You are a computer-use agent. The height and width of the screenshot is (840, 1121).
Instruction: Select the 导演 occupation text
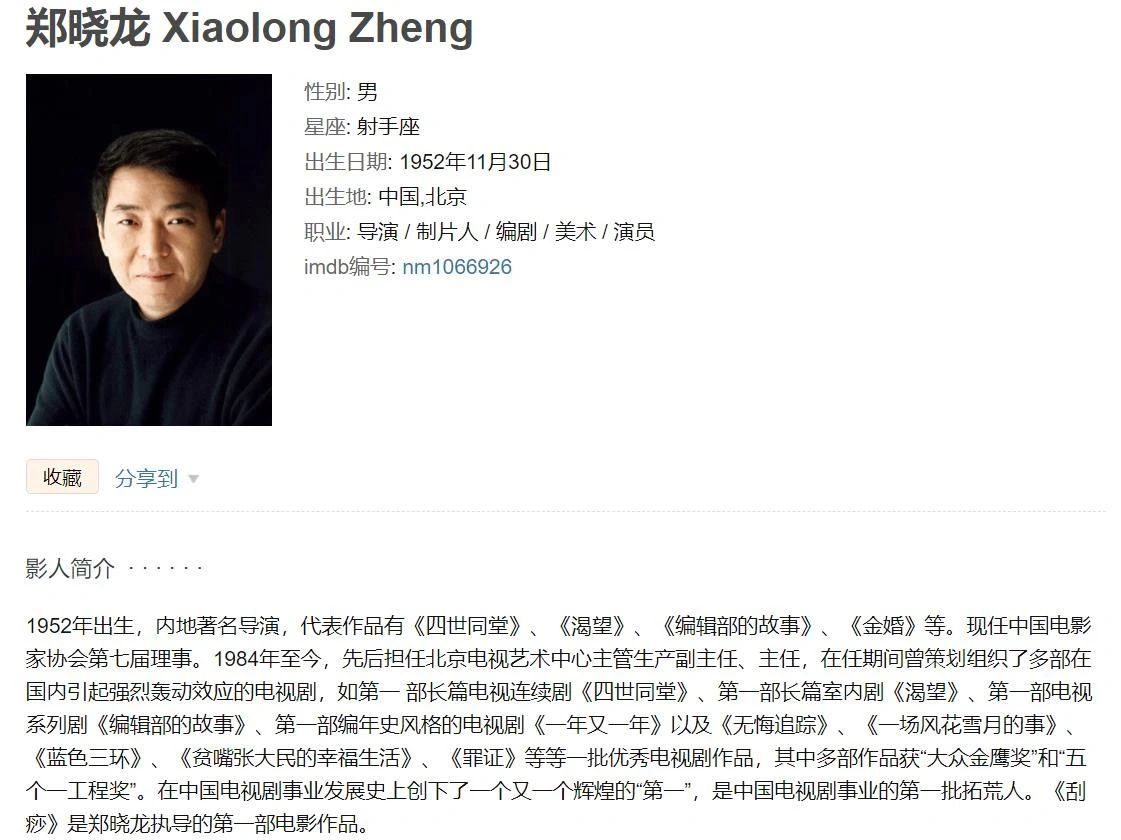pos(377,232)
